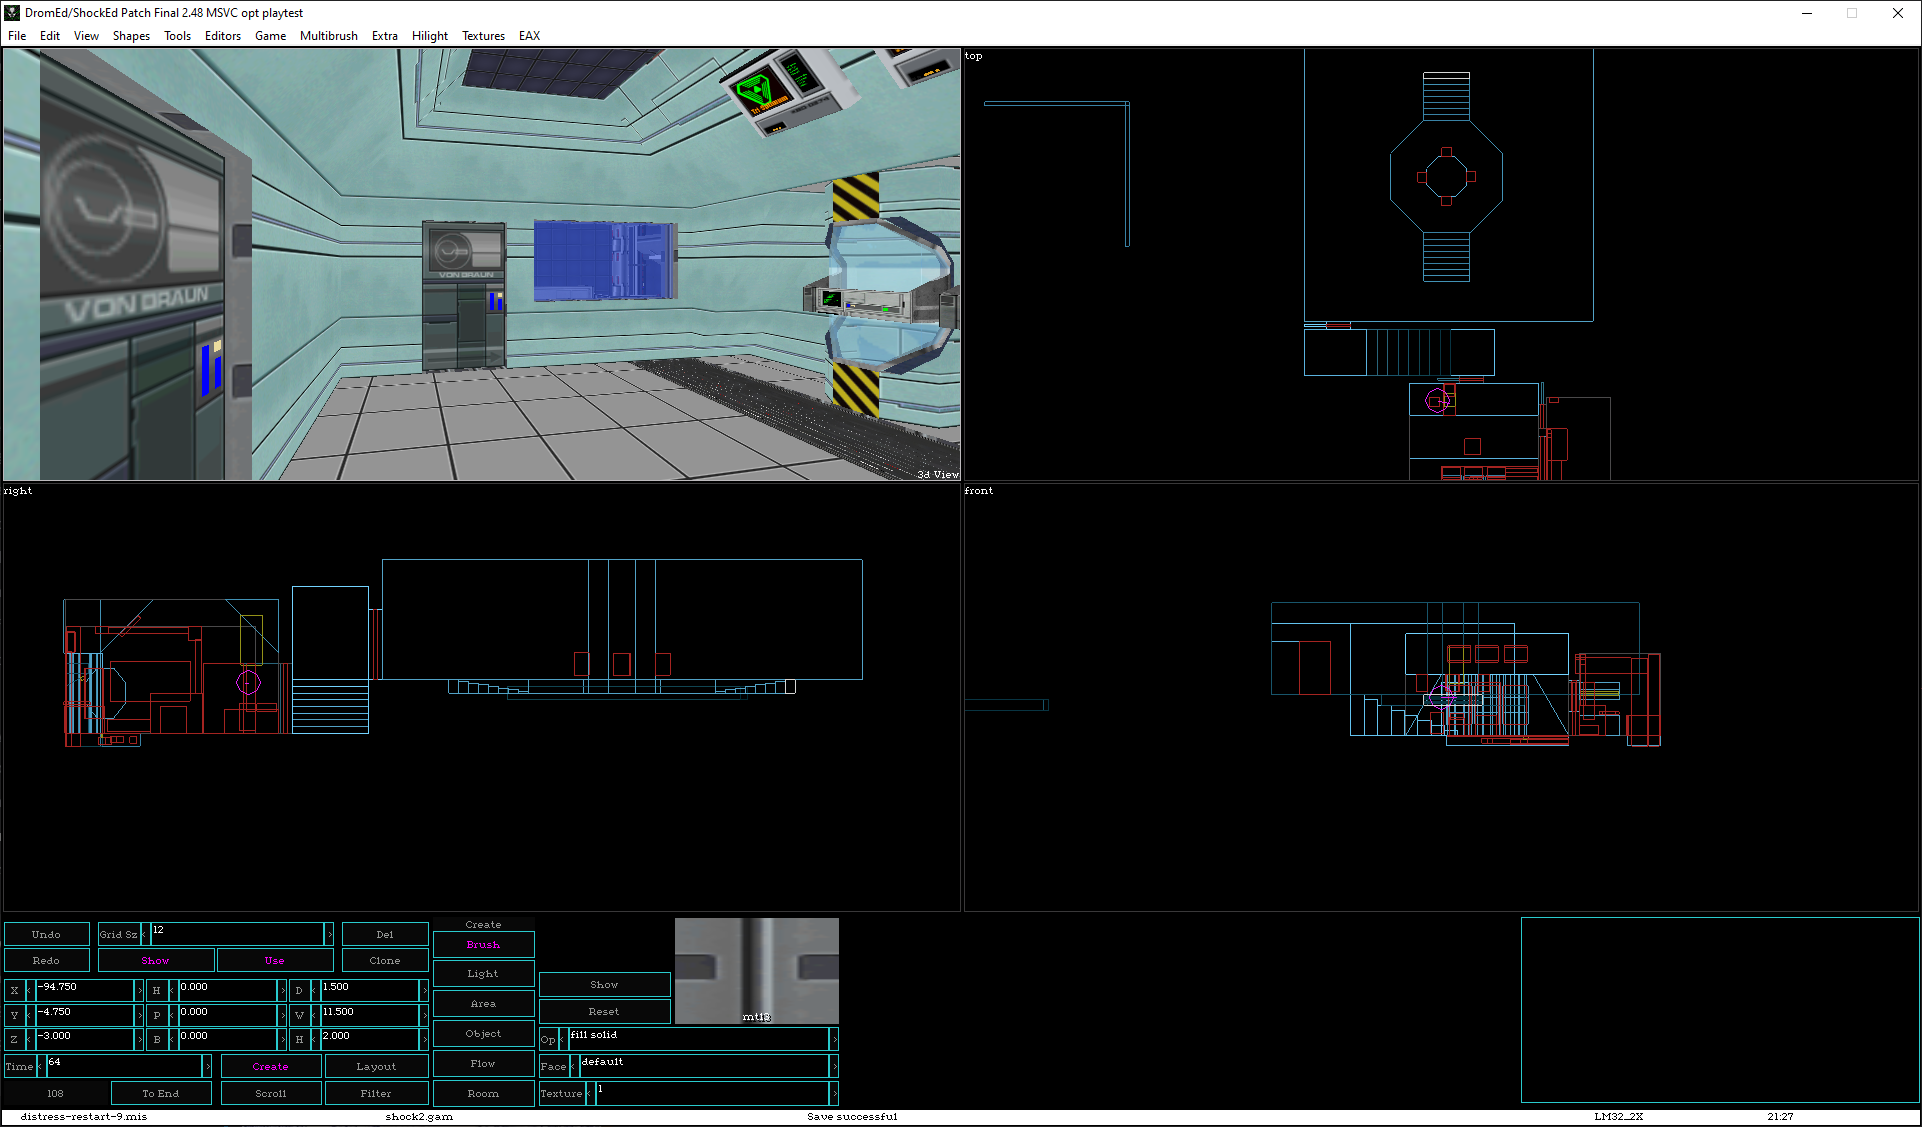Open the Multibrush menu
This screenshot has height=1127, width=1922.
coord(328,35)
